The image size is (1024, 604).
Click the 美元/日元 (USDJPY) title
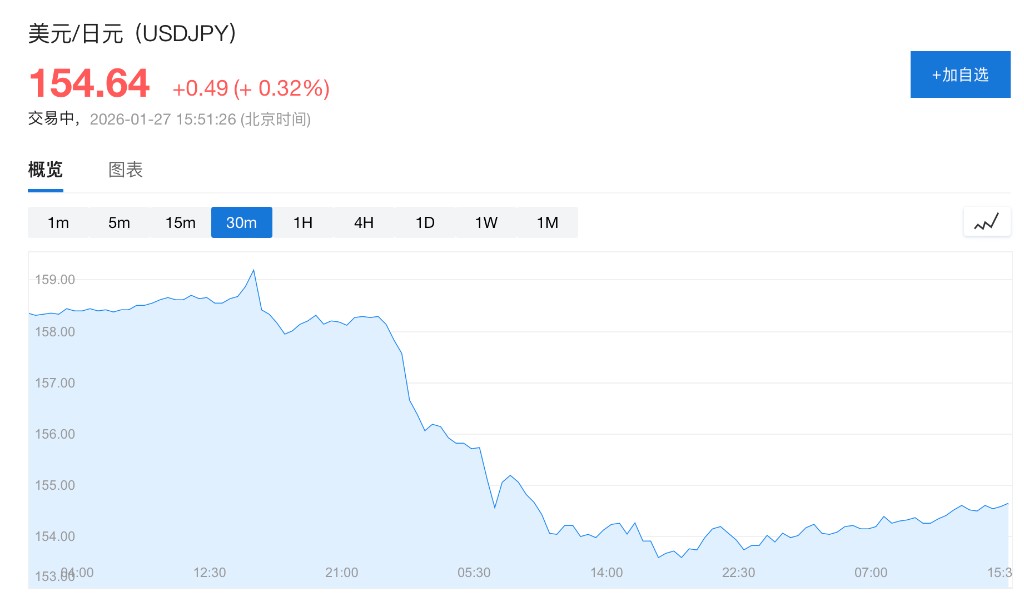[x=132, y=33]
